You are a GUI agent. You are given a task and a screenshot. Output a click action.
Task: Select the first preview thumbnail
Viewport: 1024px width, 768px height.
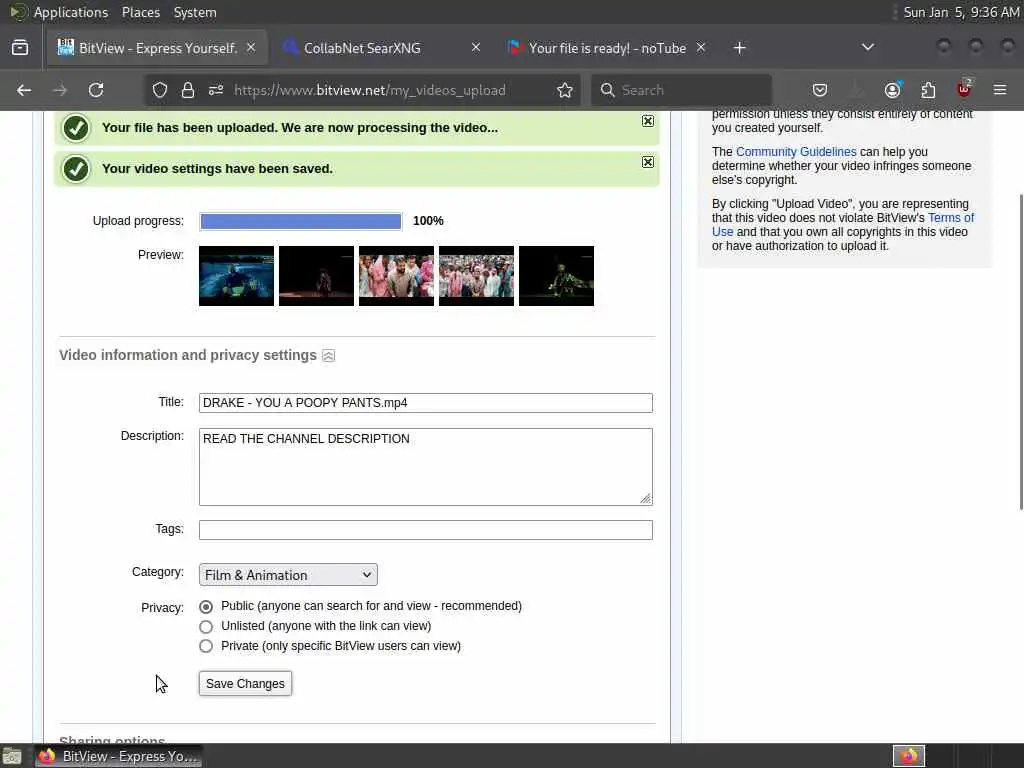pos(236,276)
